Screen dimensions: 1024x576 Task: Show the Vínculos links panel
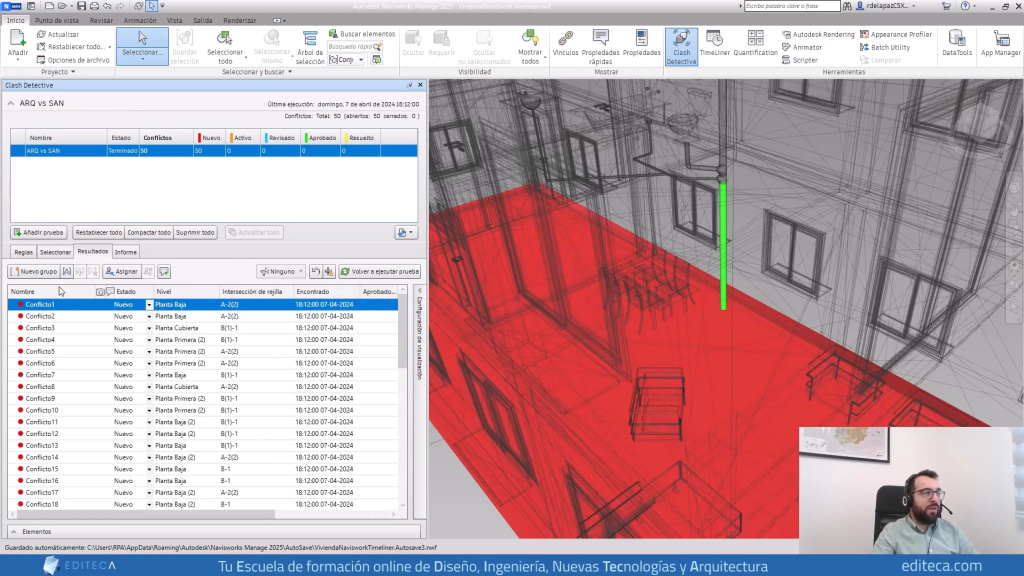pyautogui.click(x=565, y=44)
